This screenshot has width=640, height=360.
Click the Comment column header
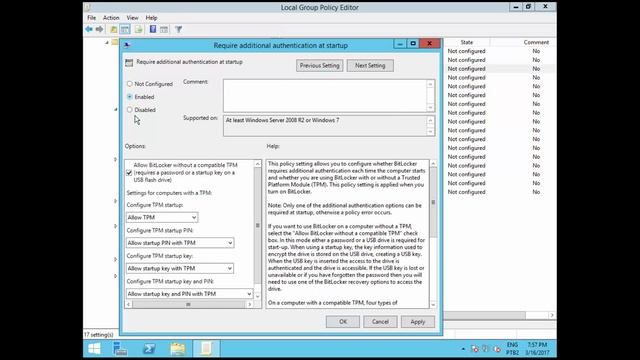click(x=536, y=42)
